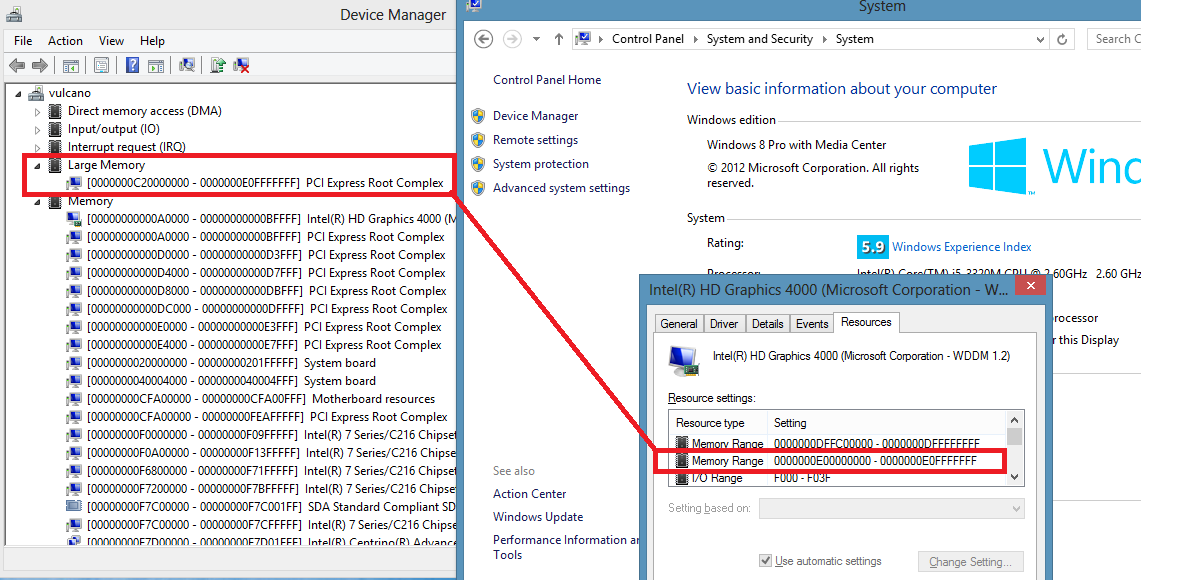This screenshot has height=580, width=1184.
Task: Open the recent locations dropdown in System window
Action: (x=536, y=39)
